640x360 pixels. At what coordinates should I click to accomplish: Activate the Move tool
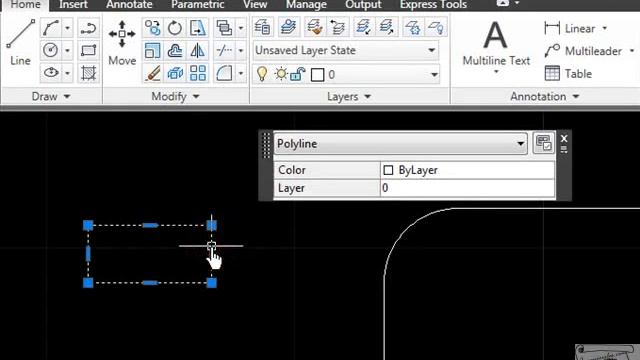(122, 42)
